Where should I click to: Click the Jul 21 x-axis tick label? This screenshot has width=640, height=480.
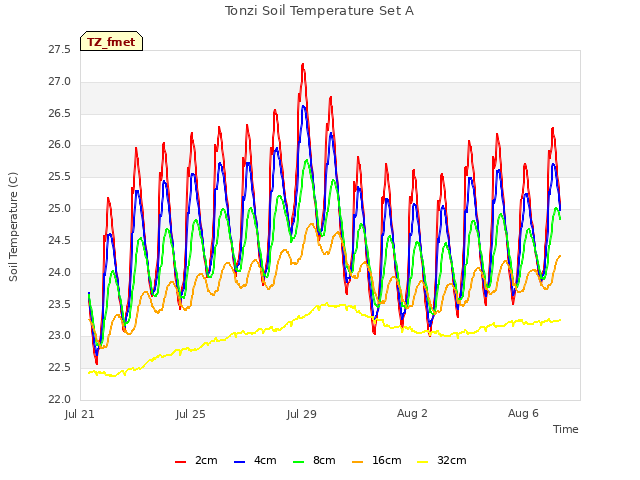coord(80,414)
